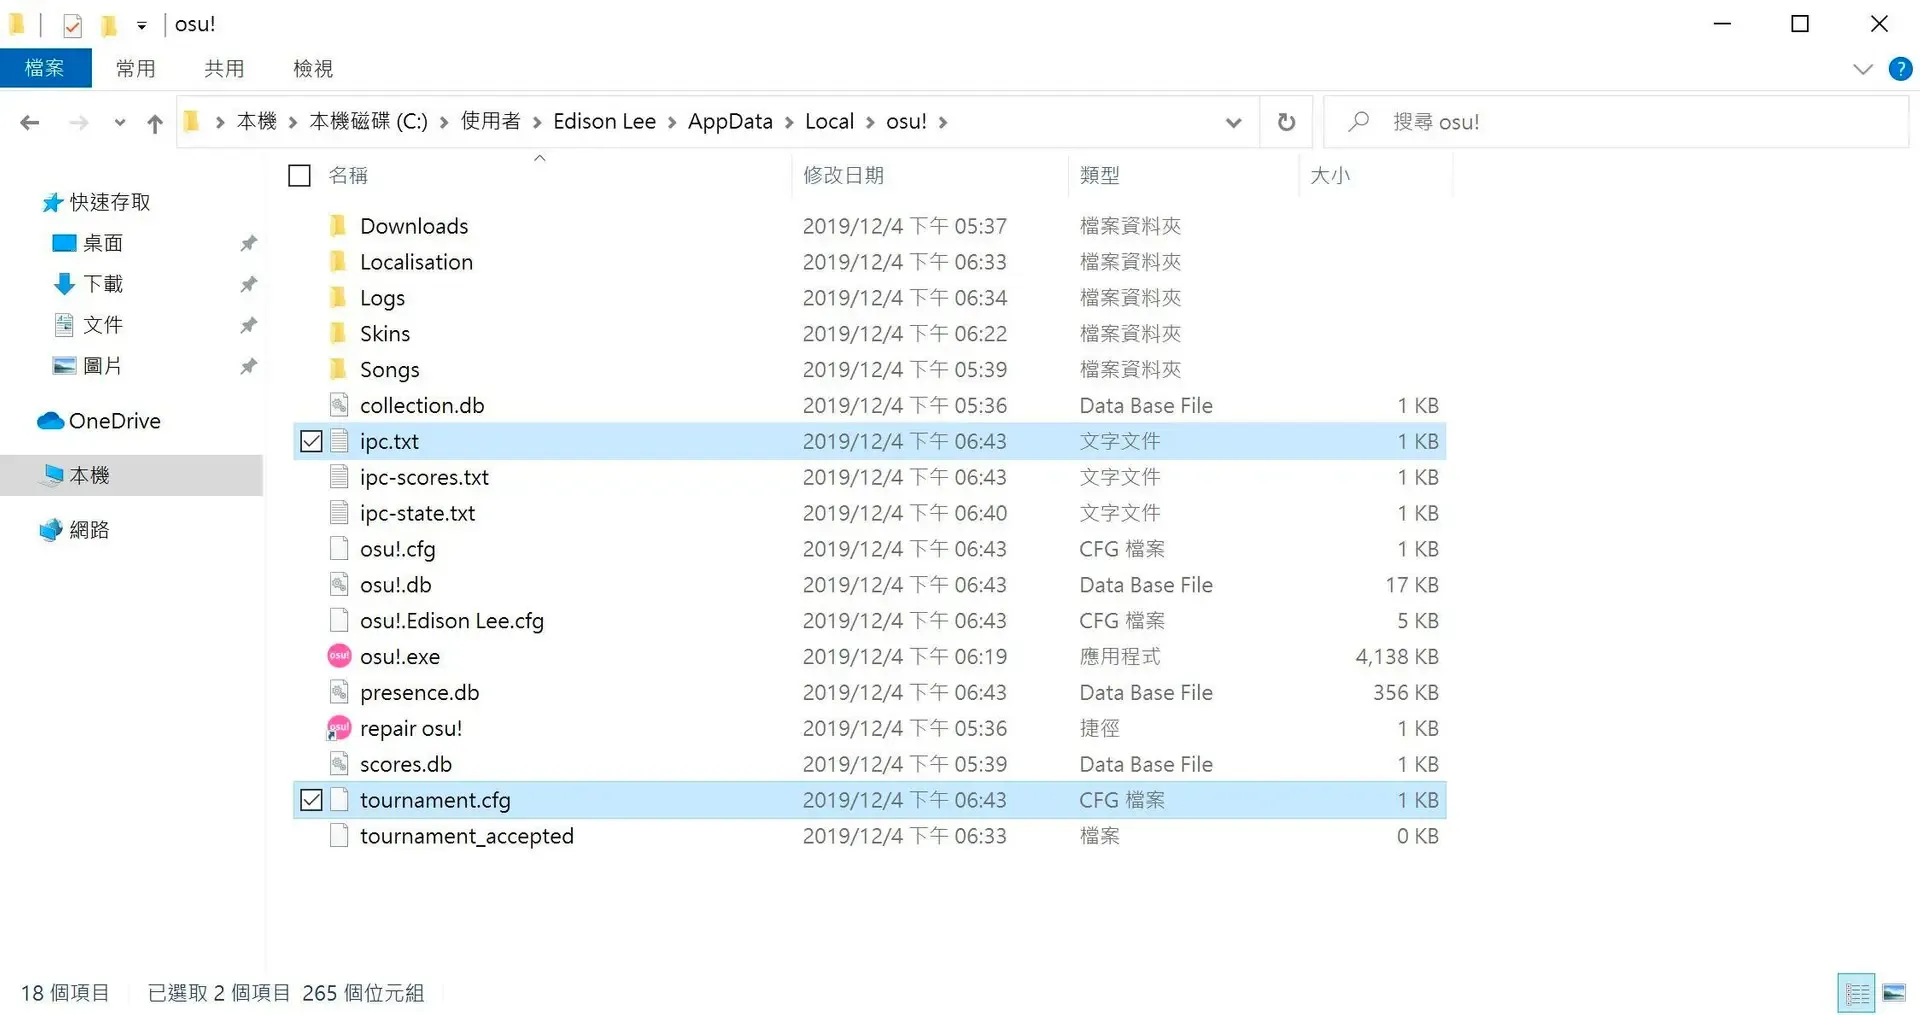Open the 檔案 menu tab

(45, 68)
